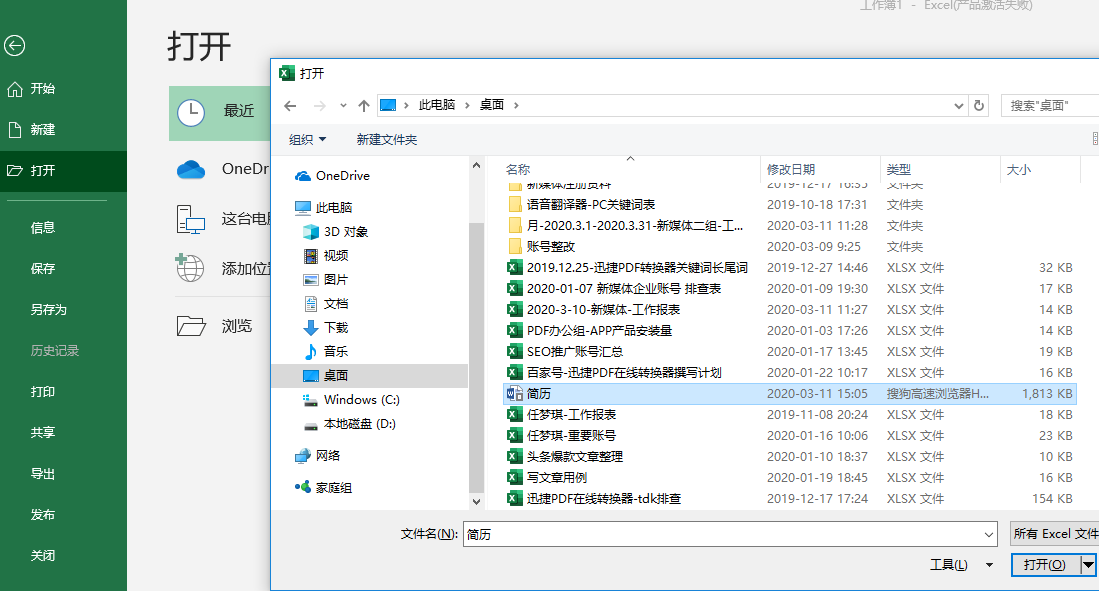Screen dimensions: 1099x591
Task: Select 打开 in Excel sidebar
Action: (63, 170)
